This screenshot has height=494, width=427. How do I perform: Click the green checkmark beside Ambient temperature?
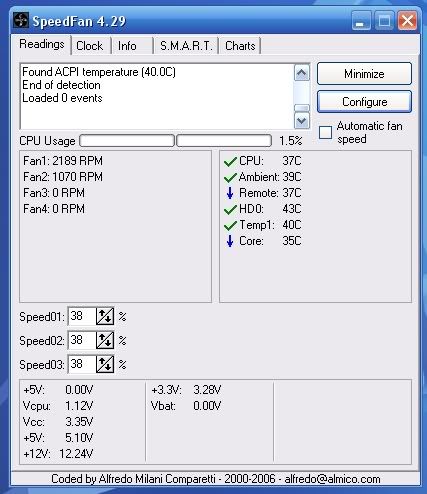pyautogui.click(x=230, y=178)
